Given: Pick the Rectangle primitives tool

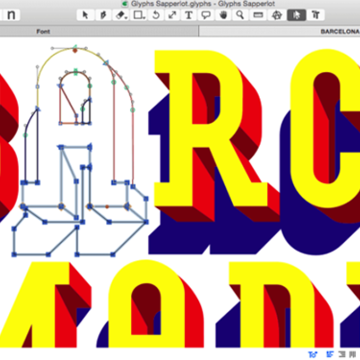Looking at the screenshot, I should pyautogui.click(x=138, y=15).
